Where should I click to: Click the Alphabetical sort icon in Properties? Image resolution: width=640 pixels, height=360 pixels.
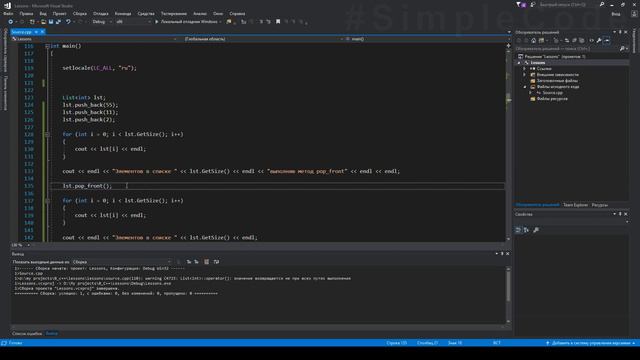pyautogui.click(x=527, y=230)
